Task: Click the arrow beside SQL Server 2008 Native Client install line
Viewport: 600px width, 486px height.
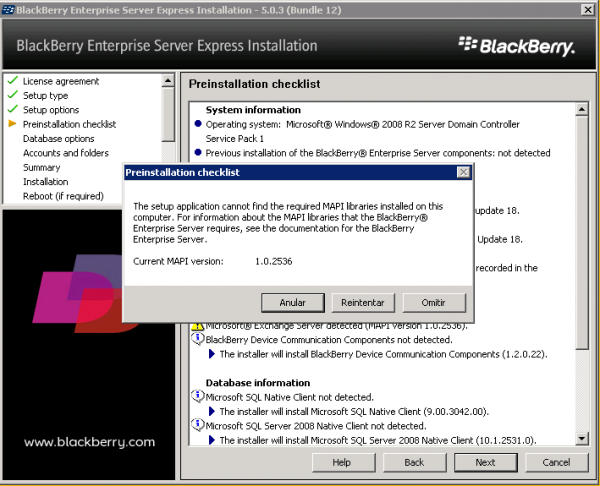Action: [x=212, y=440]
